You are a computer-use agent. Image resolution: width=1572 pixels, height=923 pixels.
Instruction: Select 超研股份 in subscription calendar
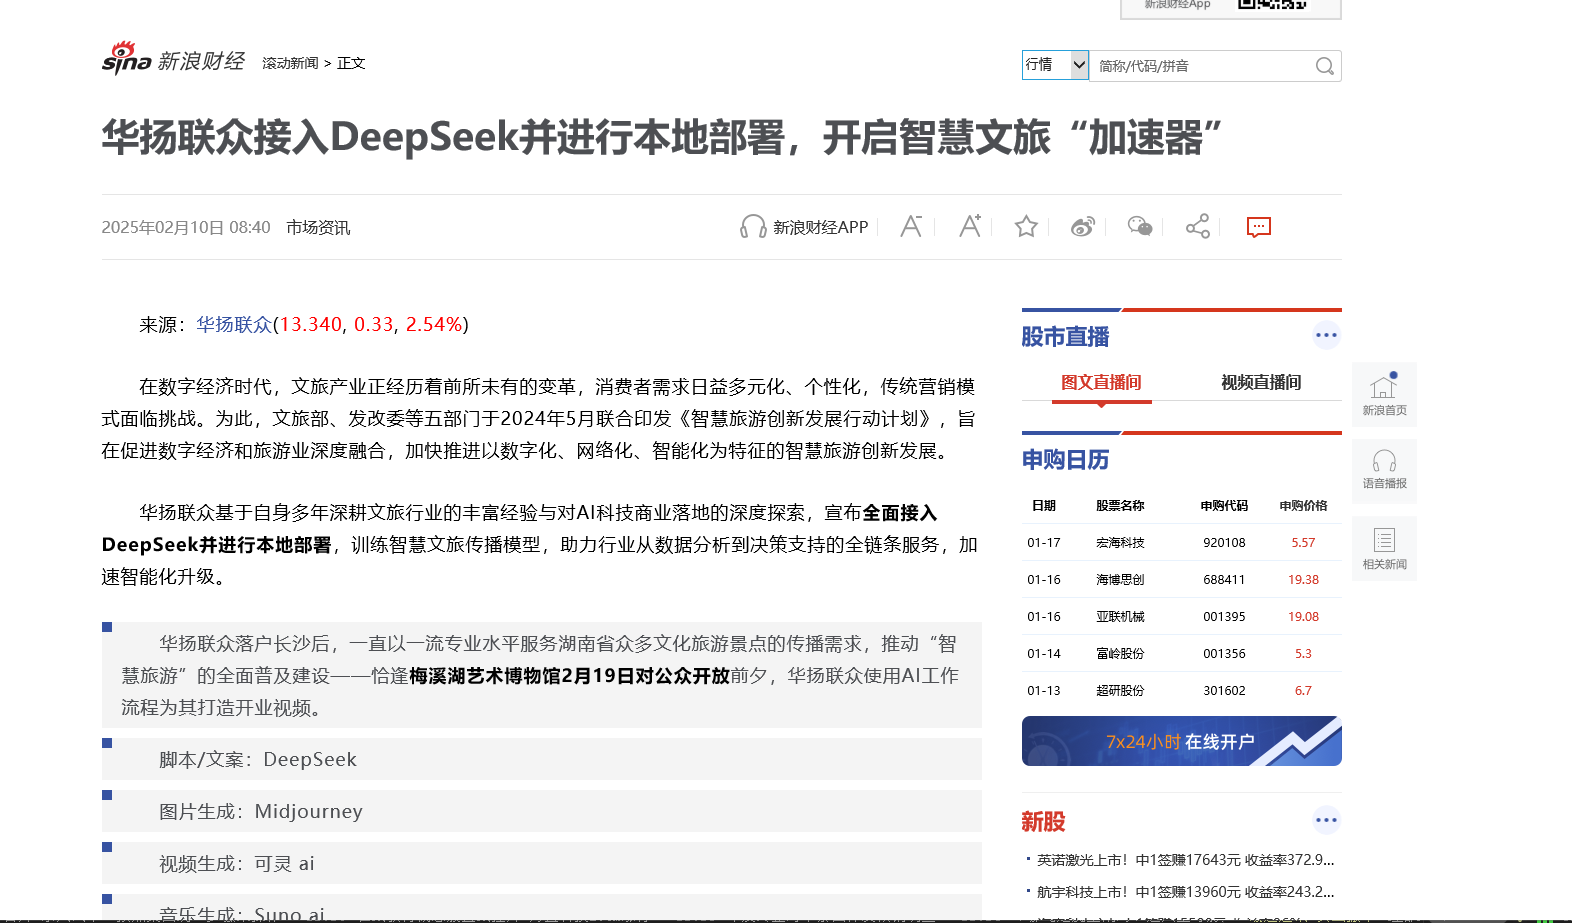(x=1120, y=691)
